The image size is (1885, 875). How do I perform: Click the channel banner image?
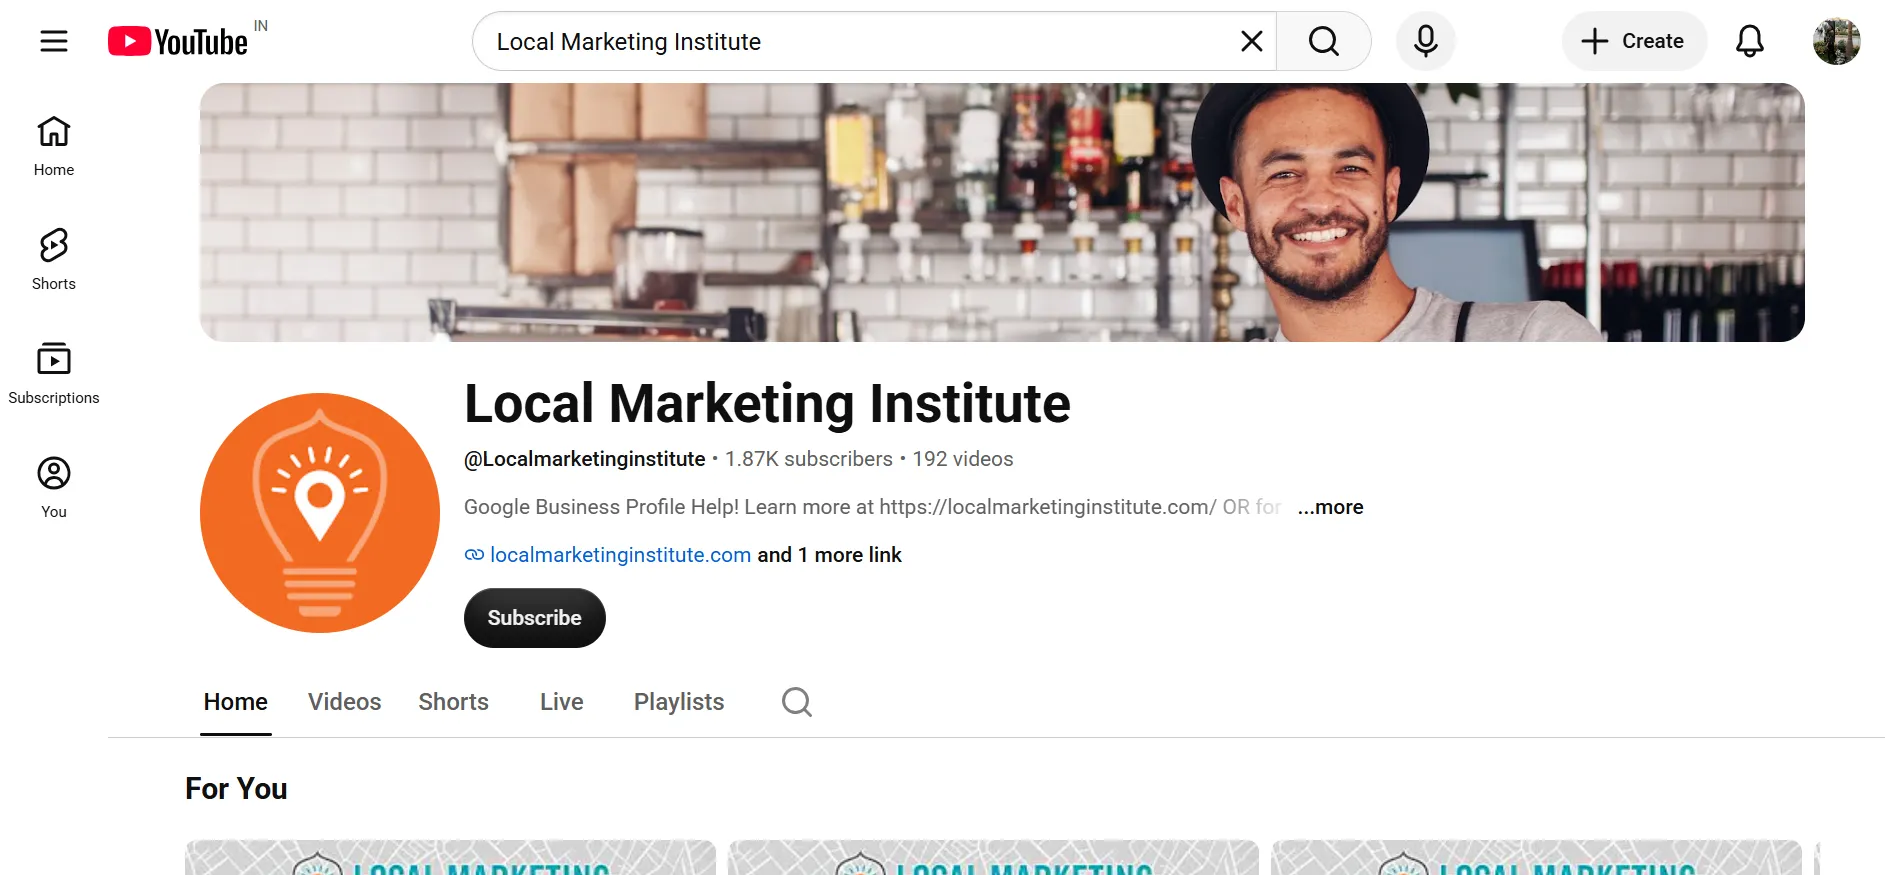[x=1002, y=212]
